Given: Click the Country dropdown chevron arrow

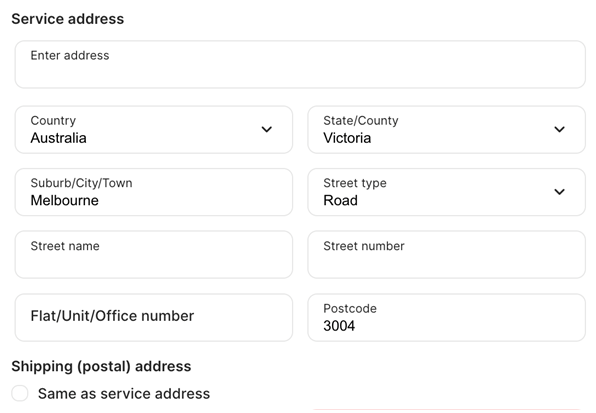Looking at the screenshot, I should pyautogui.click(x=267, y=130).
